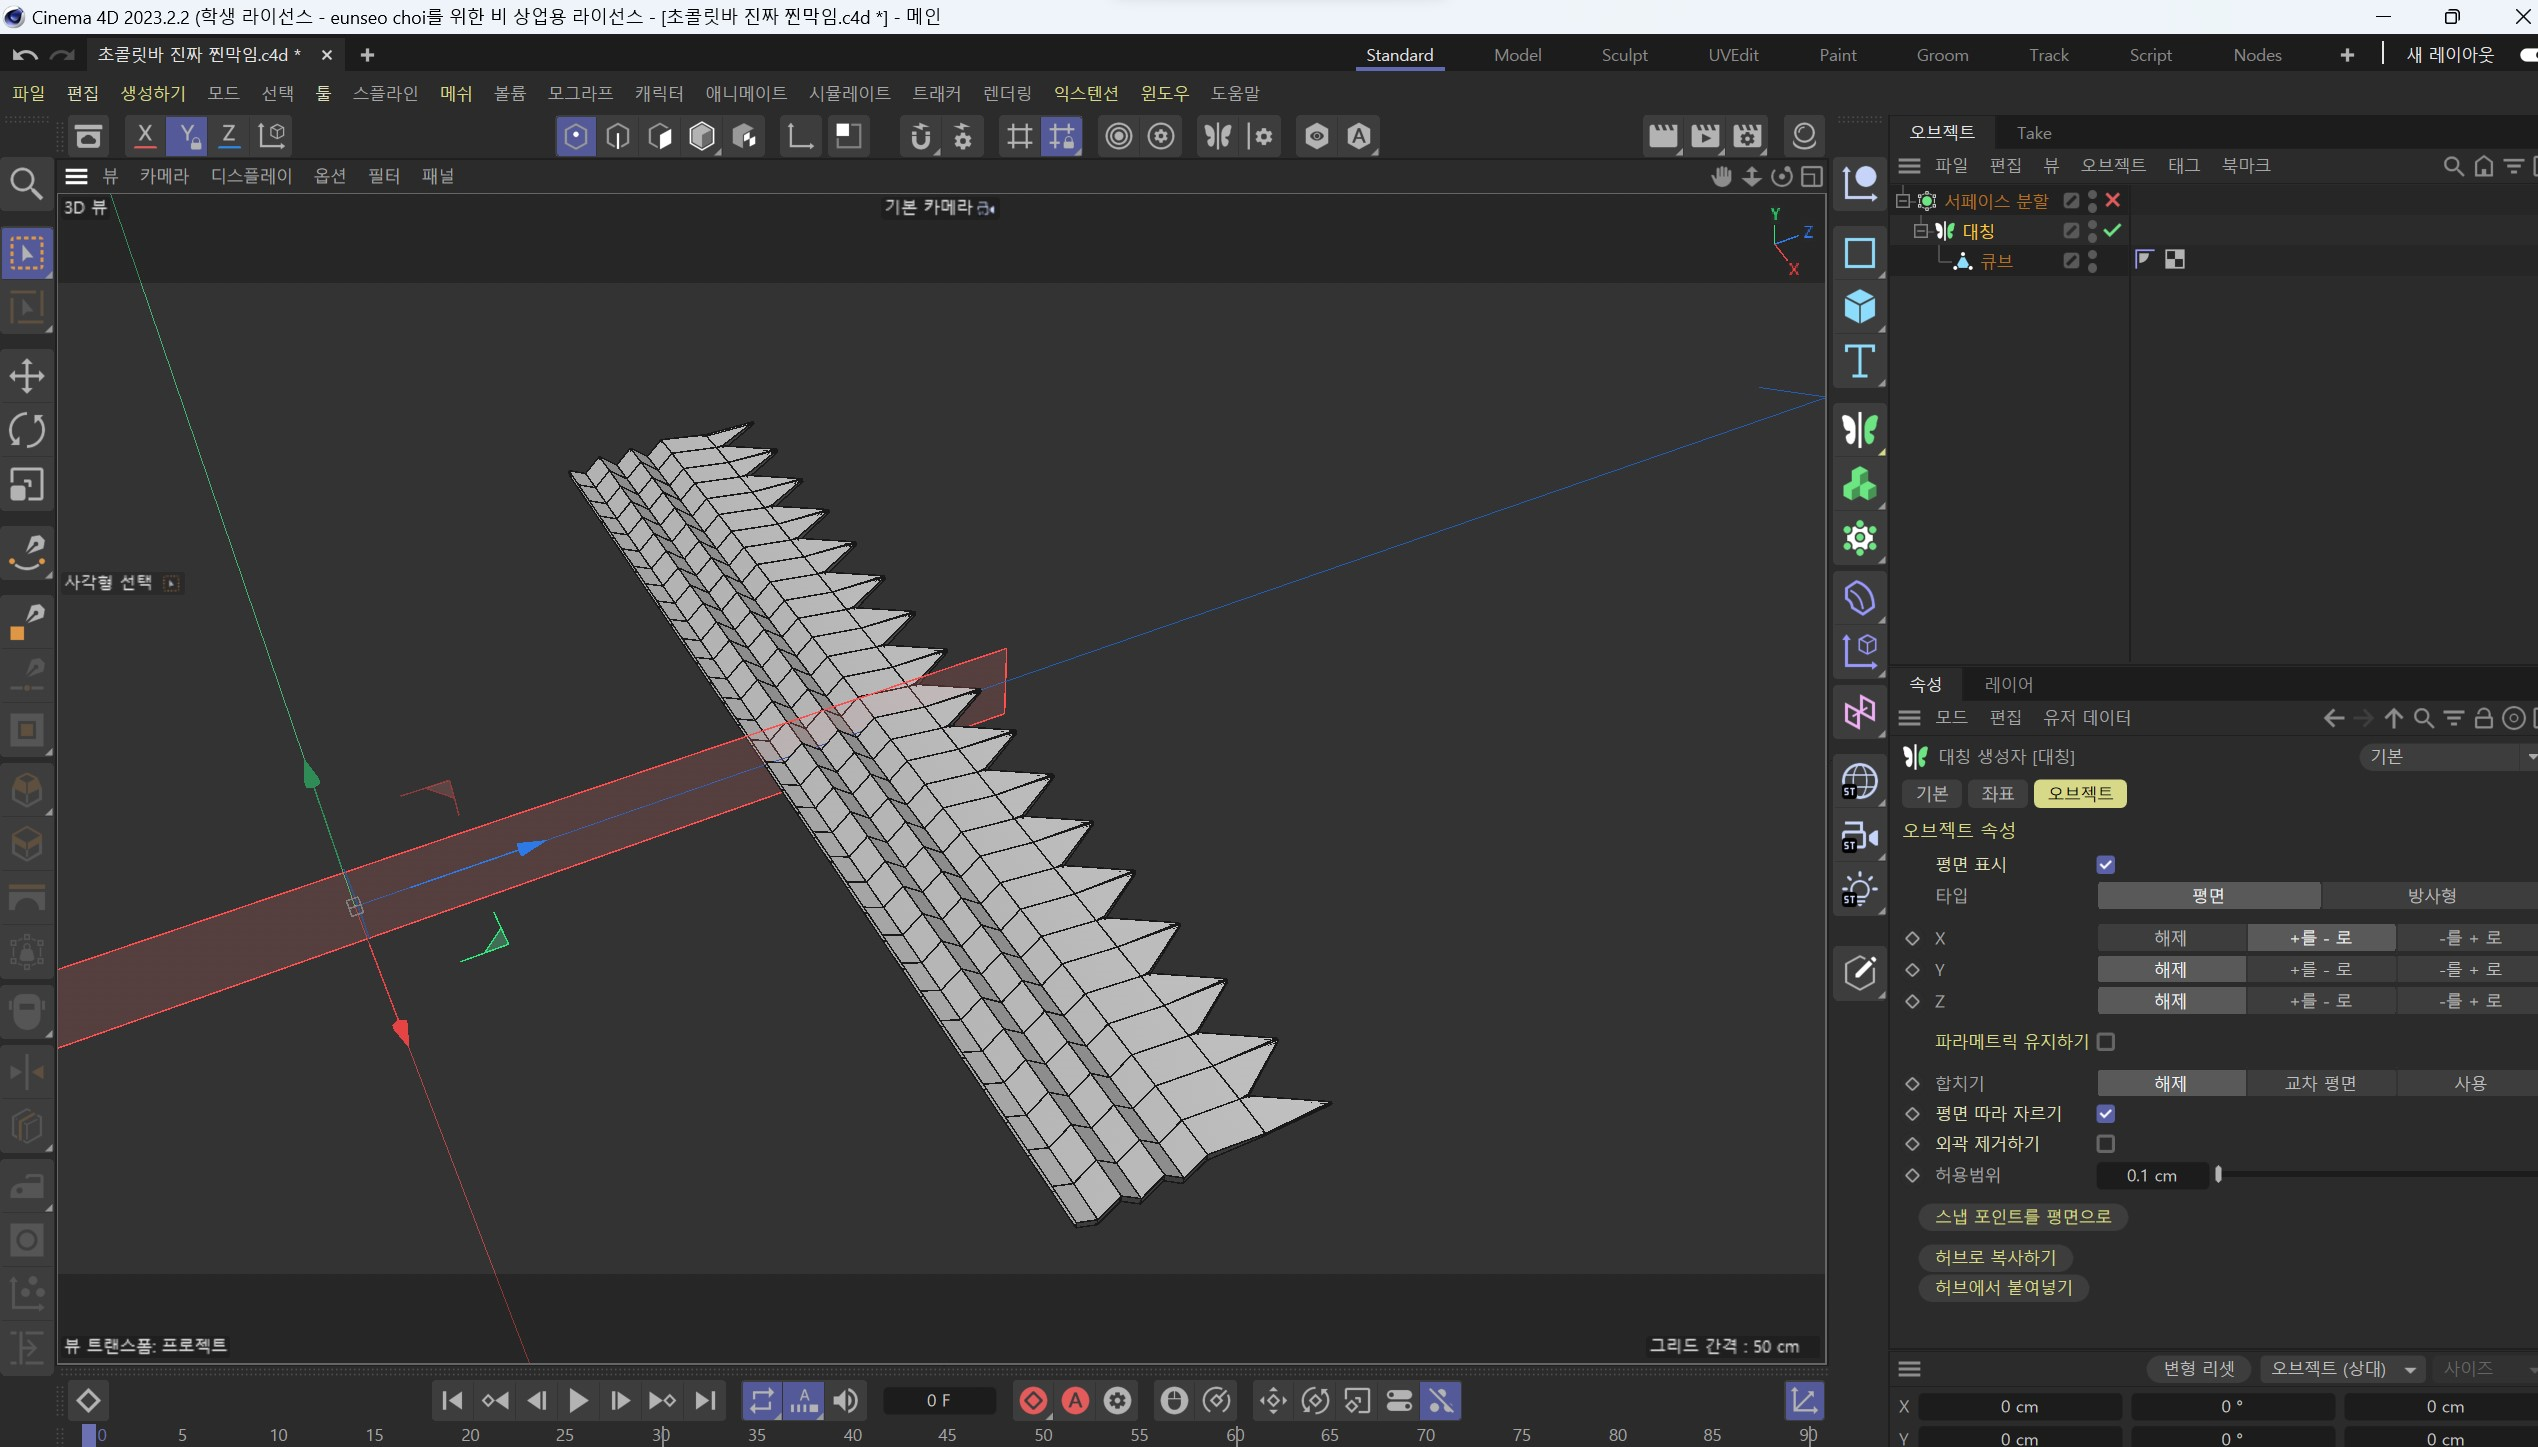Open coordinate manager hamburger menu
This screenshot has width=2538, height=1447.
1909,1369
